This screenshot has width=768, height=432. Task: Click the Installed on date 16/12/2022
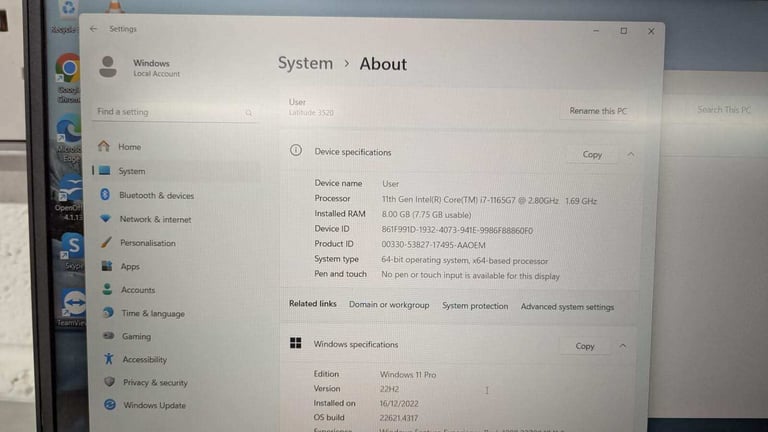point(399,404)
